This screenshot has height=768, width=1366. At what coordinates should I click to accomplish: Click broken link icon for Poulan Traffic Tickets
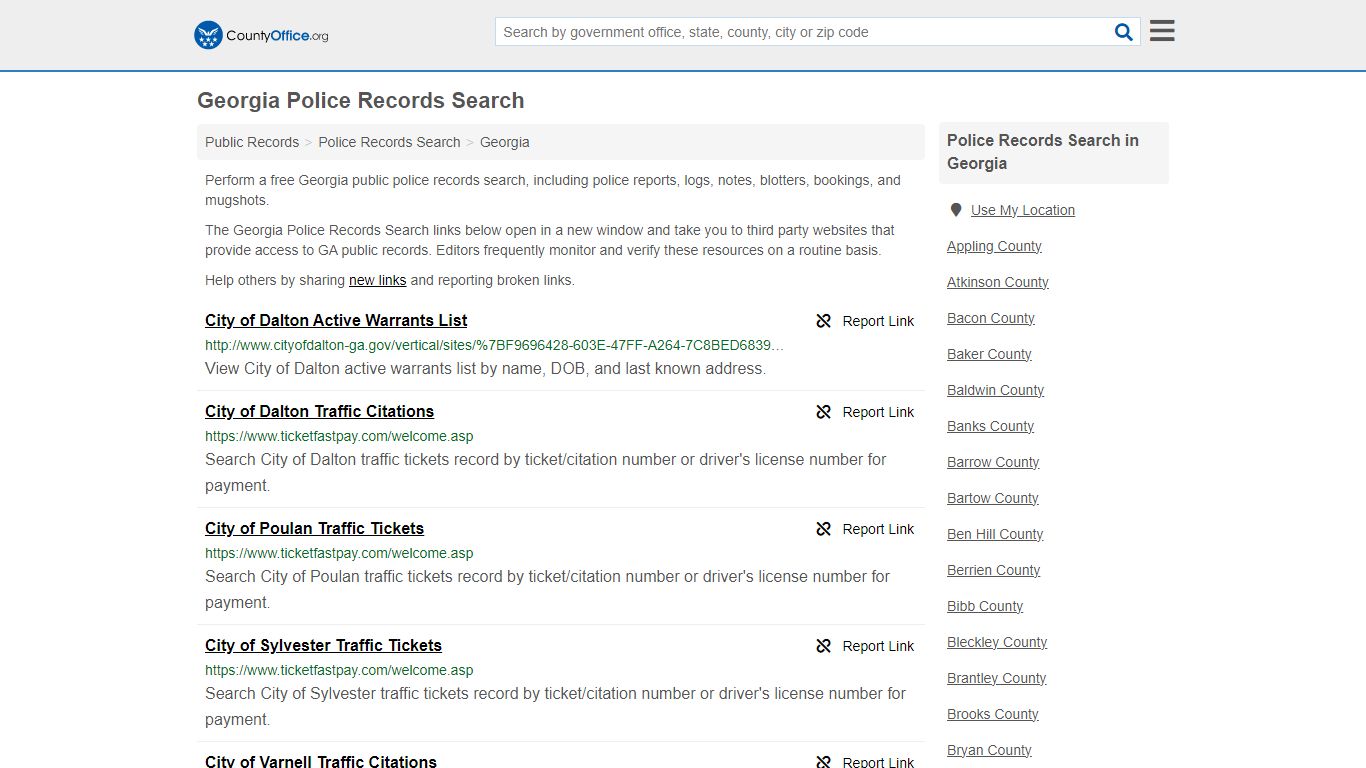[824, 529]
